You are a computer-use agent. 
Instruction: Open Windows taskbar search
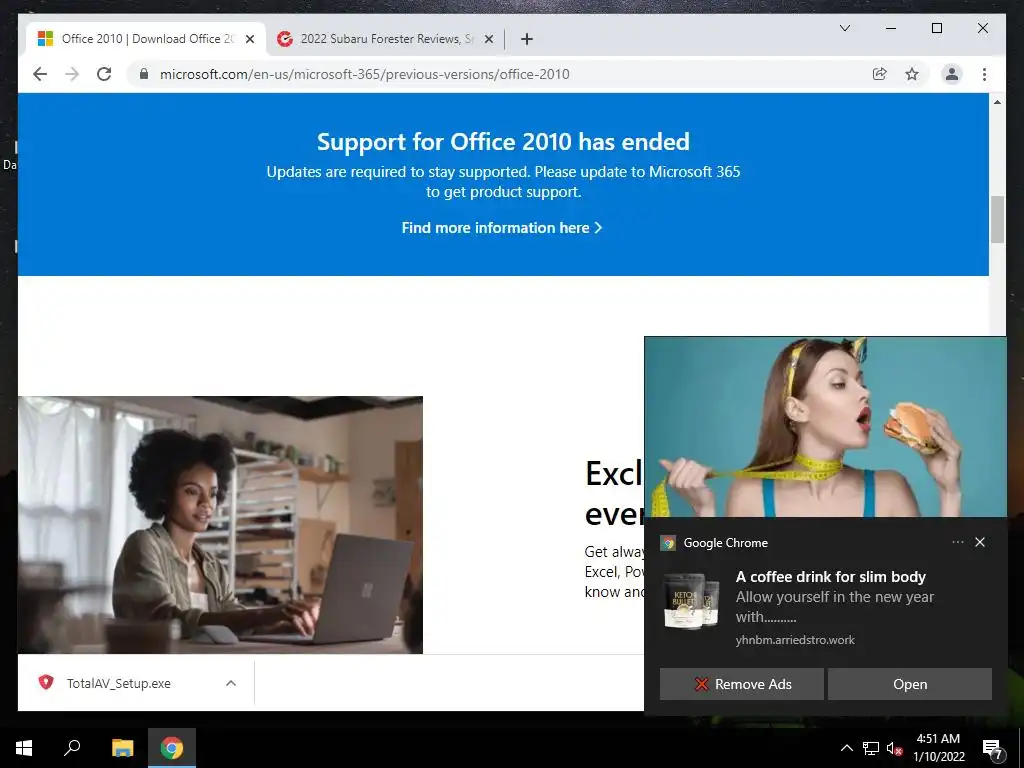[x=72, y=748]
